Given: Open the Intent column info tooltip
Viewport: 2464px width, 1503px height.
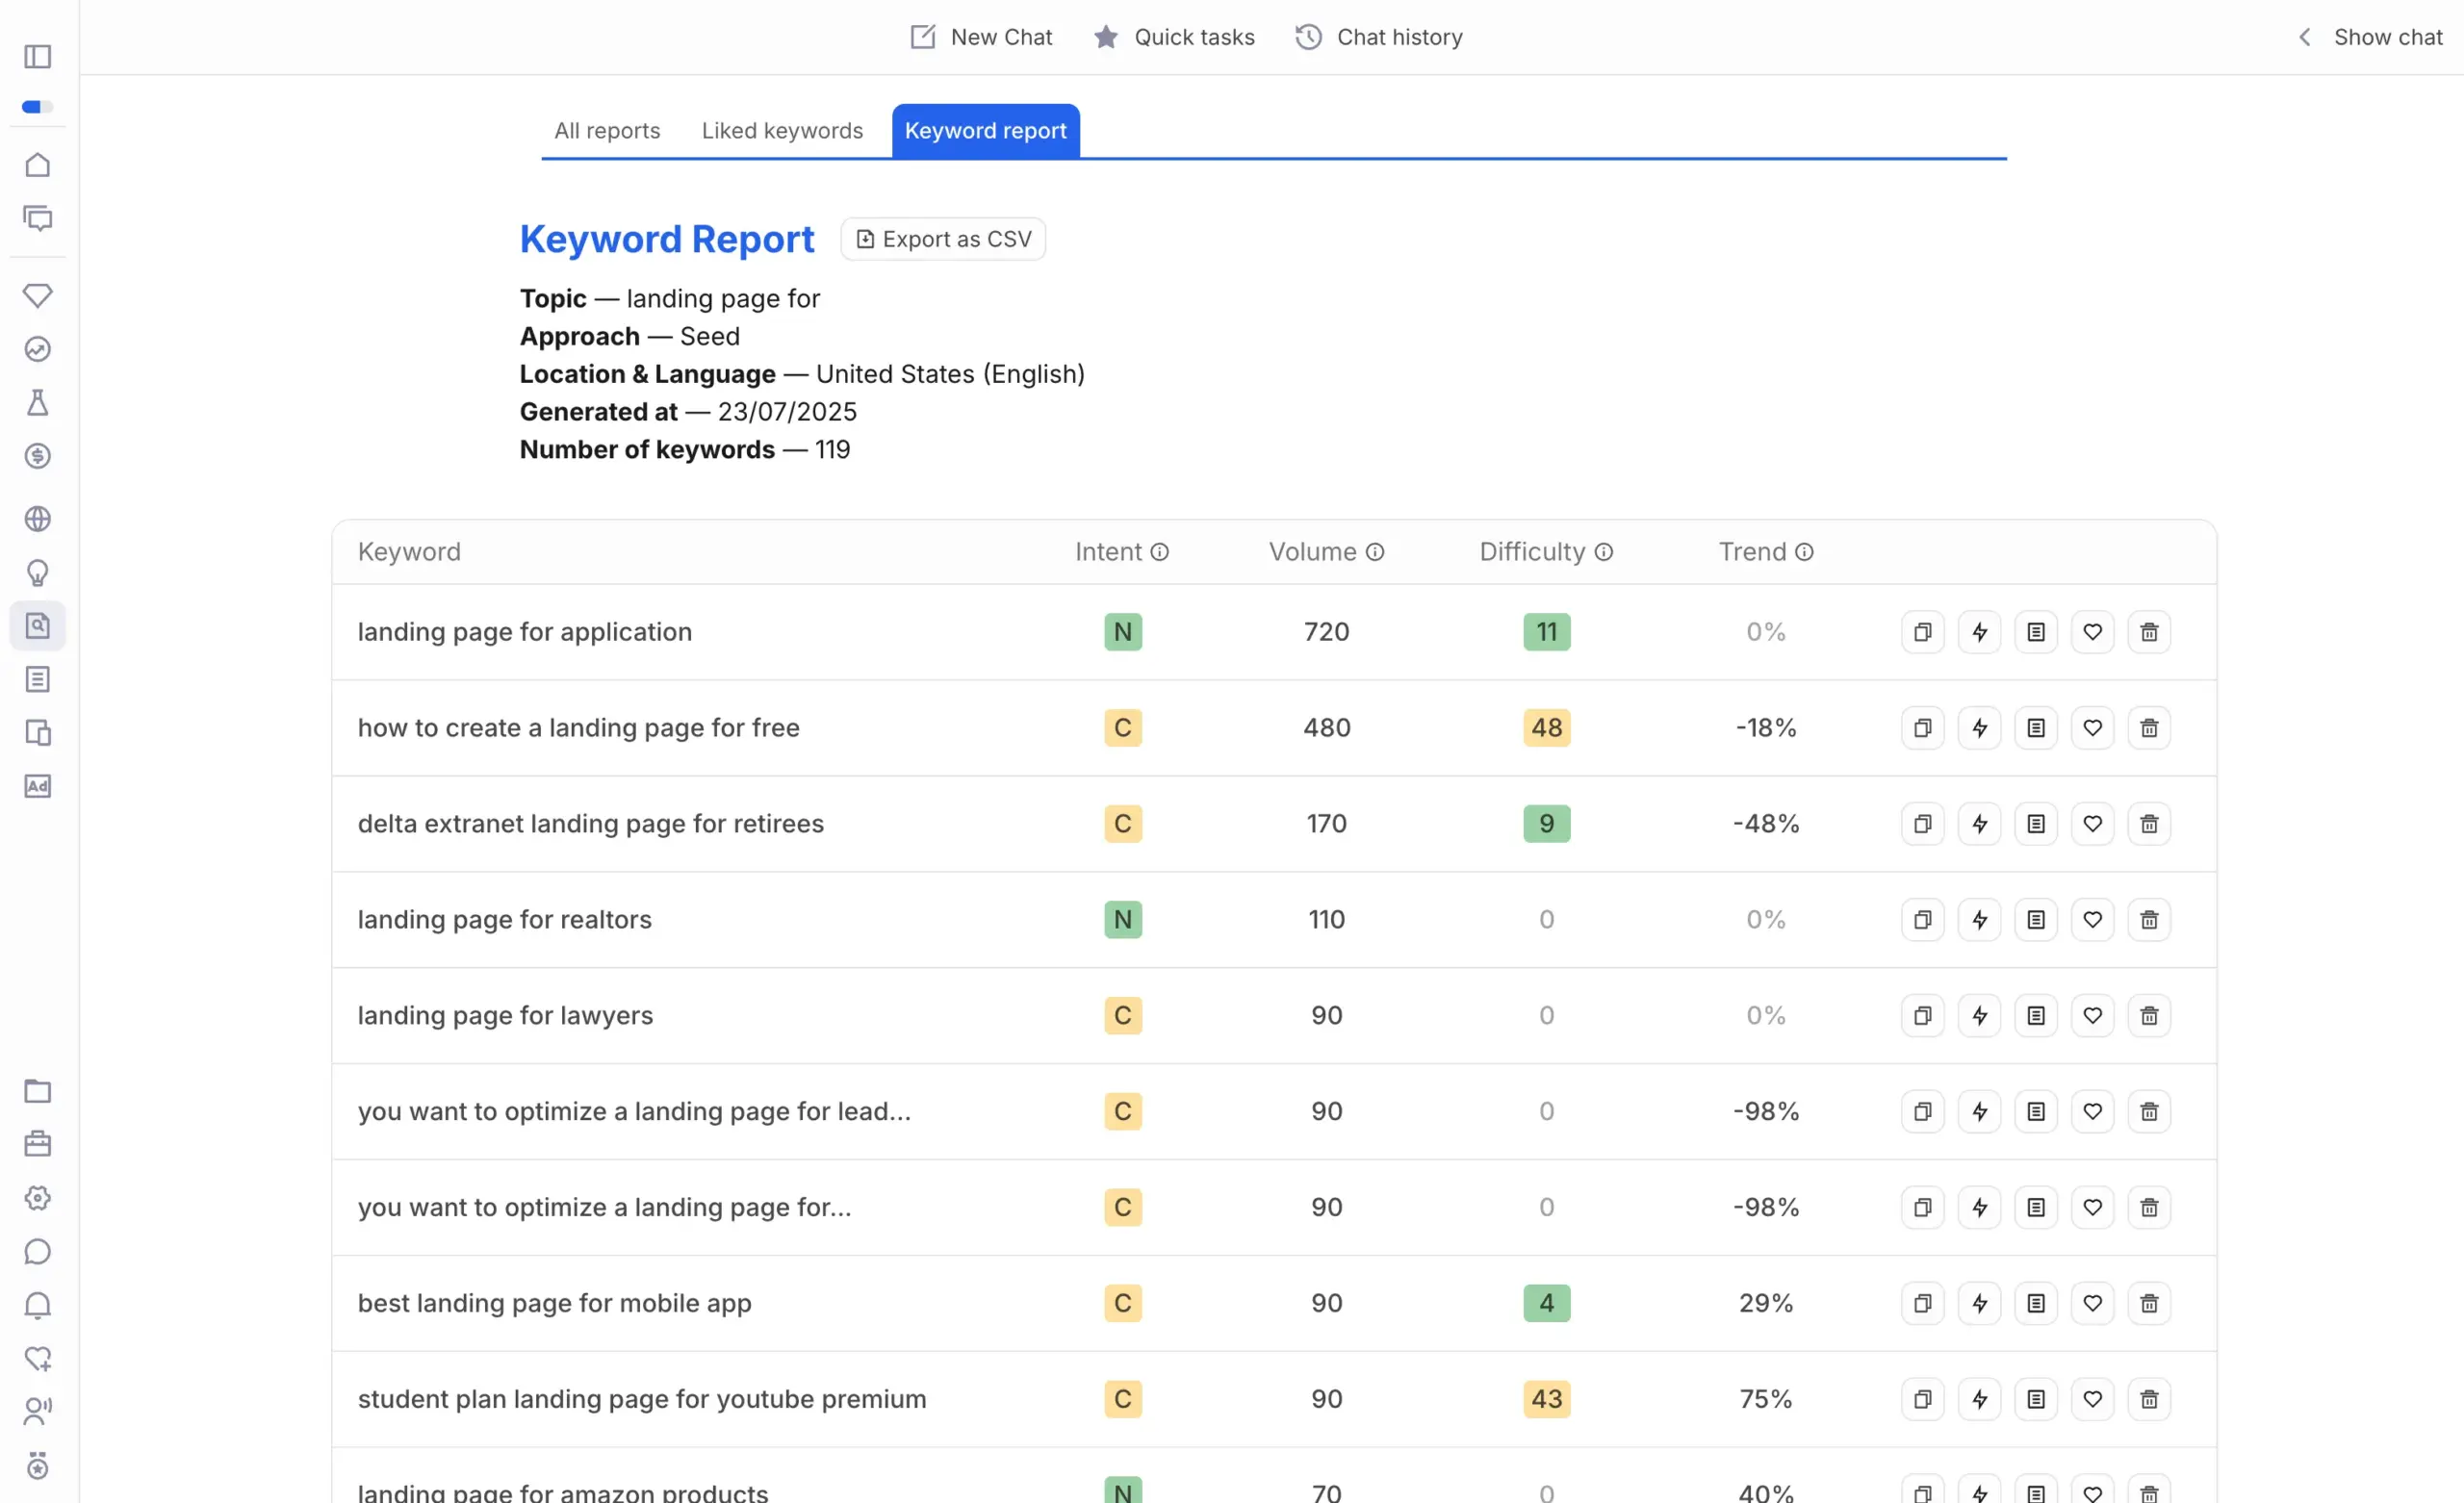Looking at the screenshot, I should click(1159, 551).
